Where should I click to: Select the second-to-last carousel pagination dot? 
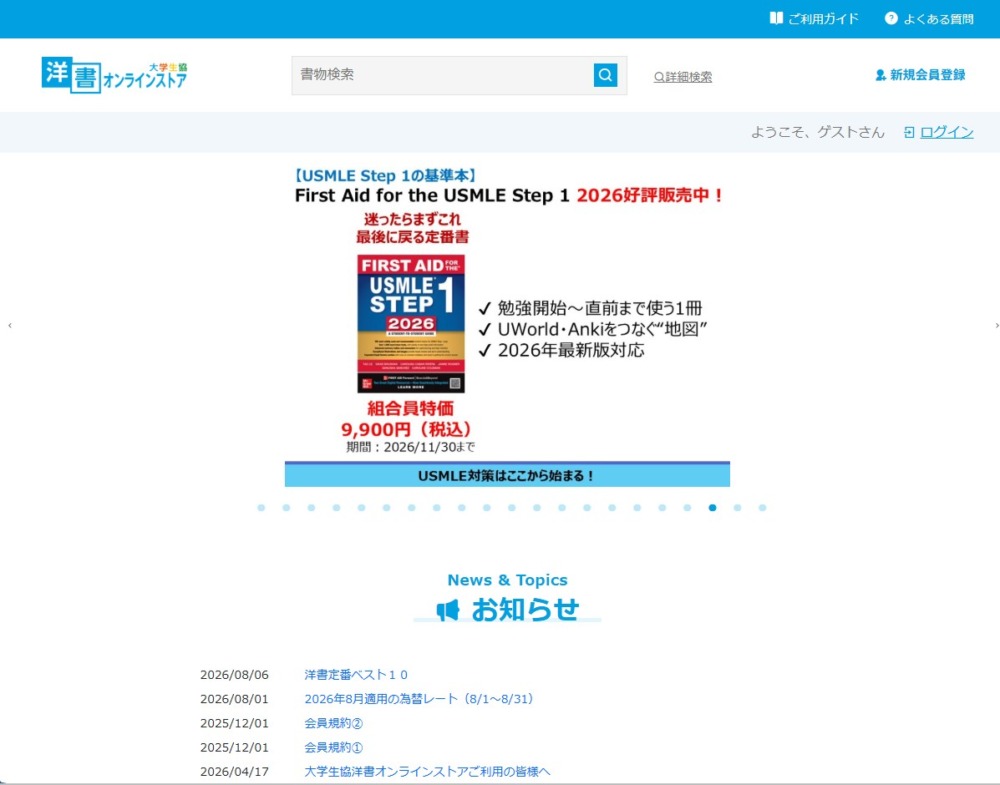[x=737, y=508]
